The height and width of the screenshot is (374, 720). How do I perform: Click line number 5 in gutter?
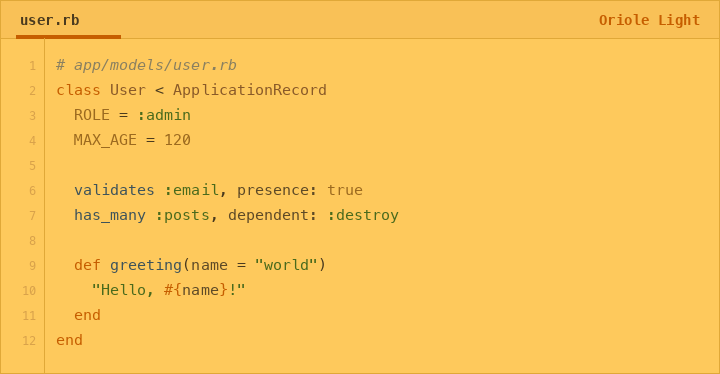(32, 165)
